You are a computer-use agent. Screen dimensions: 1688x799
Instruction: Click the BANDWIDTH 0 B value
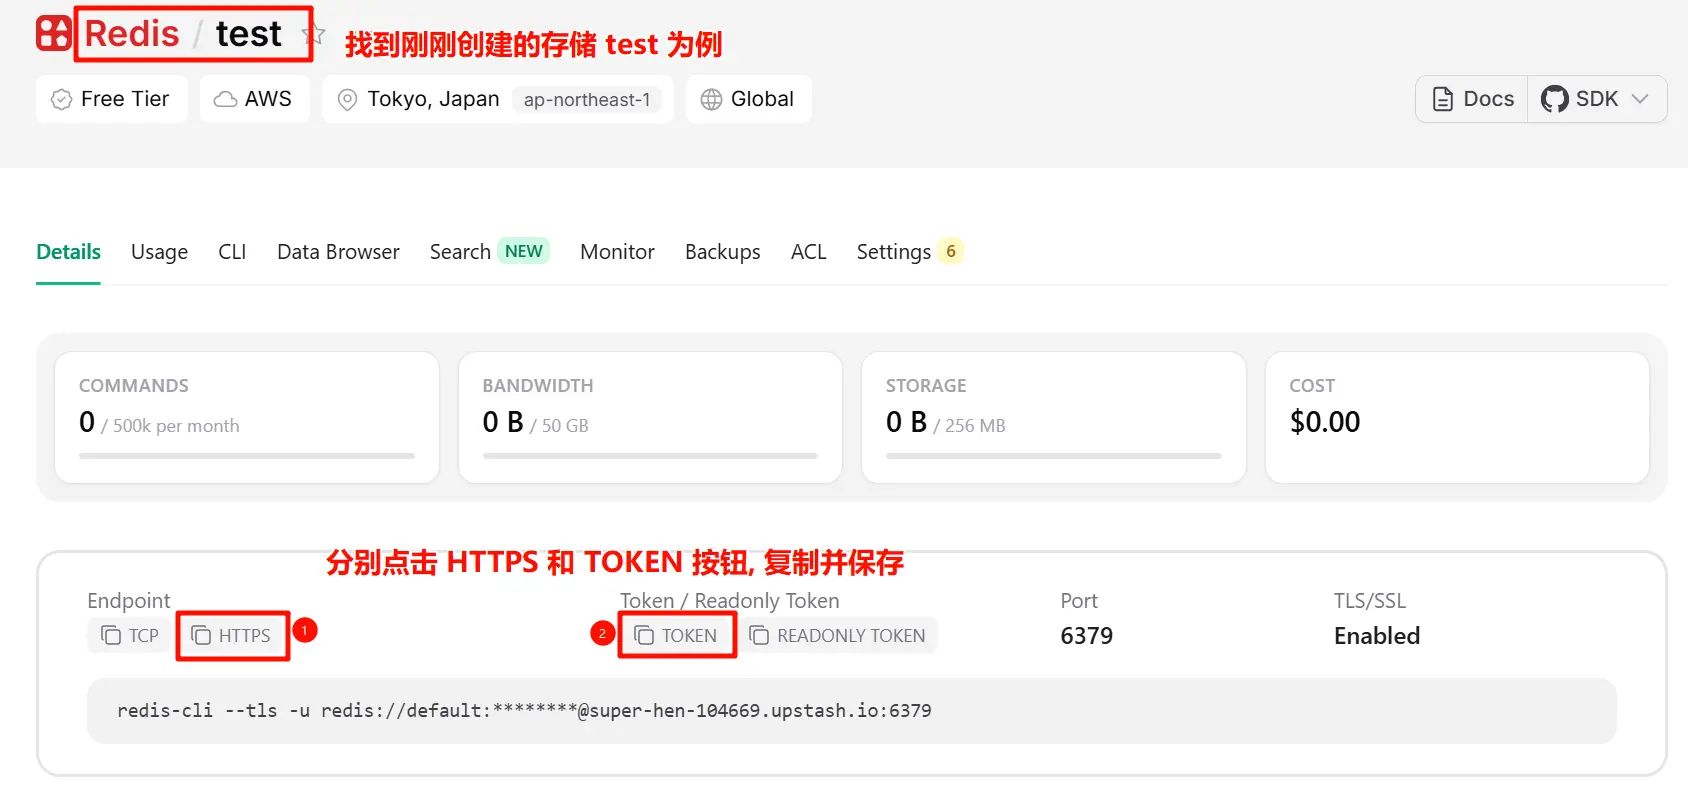click(x=503, y=422)
